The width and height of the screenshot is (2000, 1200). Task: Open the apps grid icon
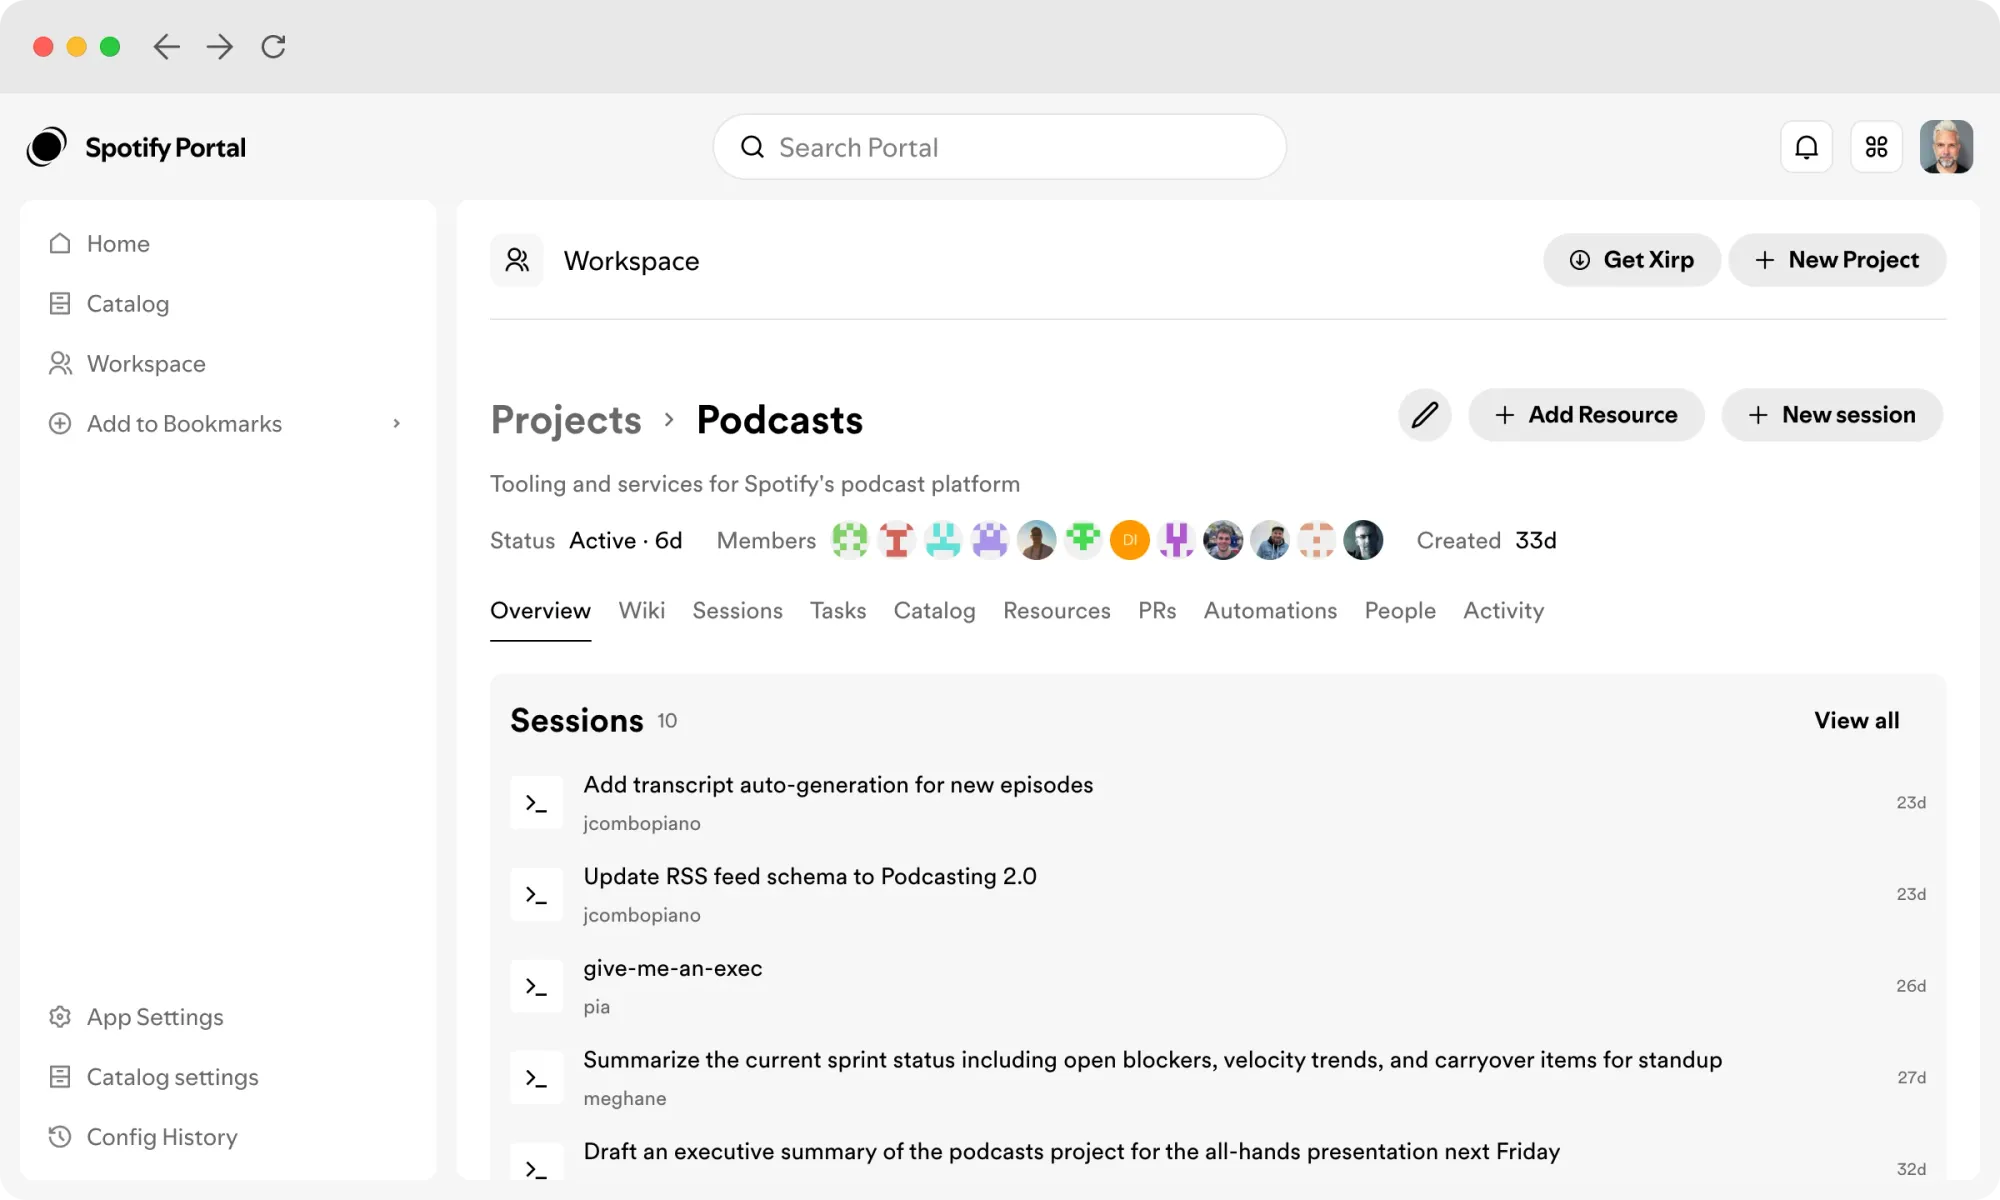coord(1876,147)
